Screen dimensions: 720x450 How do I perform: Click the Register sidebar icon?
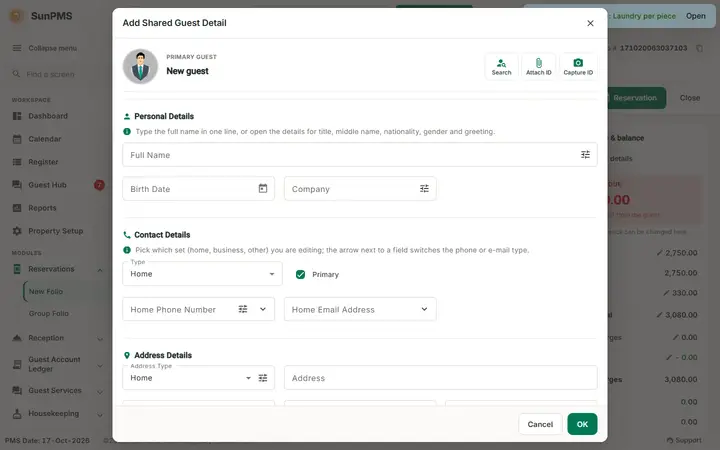point(17,162)
